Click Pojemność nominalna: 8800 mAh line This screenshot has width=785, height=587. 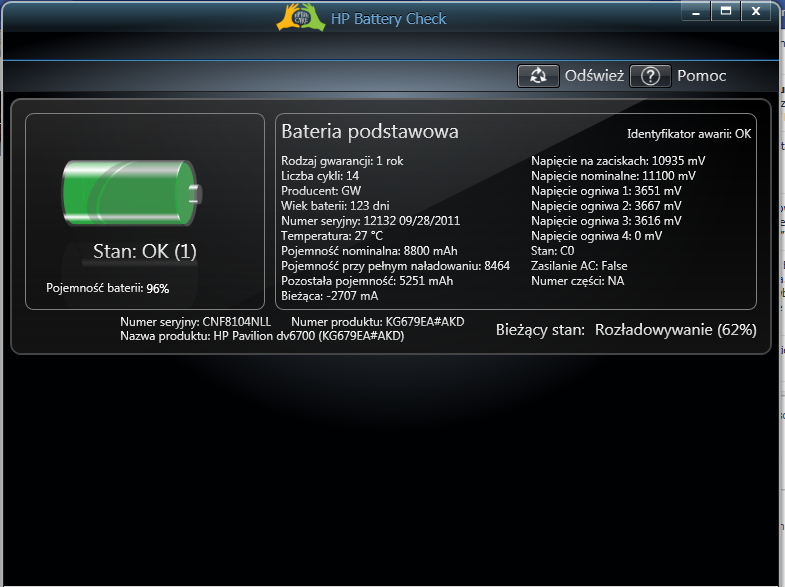click(x=369, y=251)
